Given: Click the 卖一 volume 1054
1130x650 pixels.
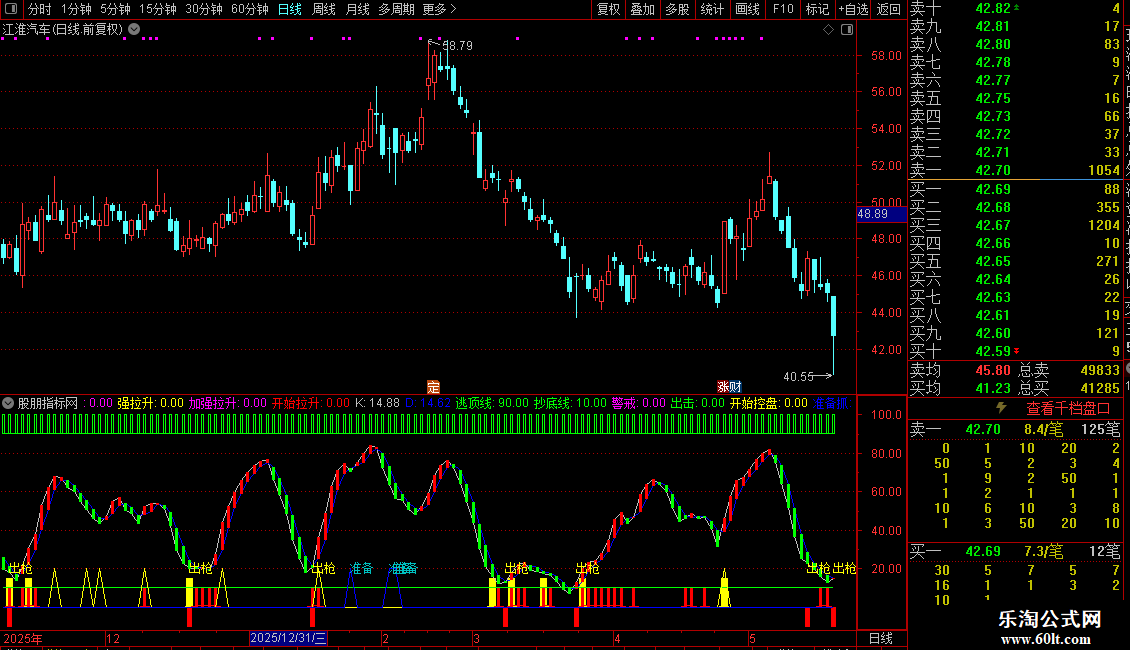Looking at the screenshot, I should pyautogui.click(x=1104, y=170).
